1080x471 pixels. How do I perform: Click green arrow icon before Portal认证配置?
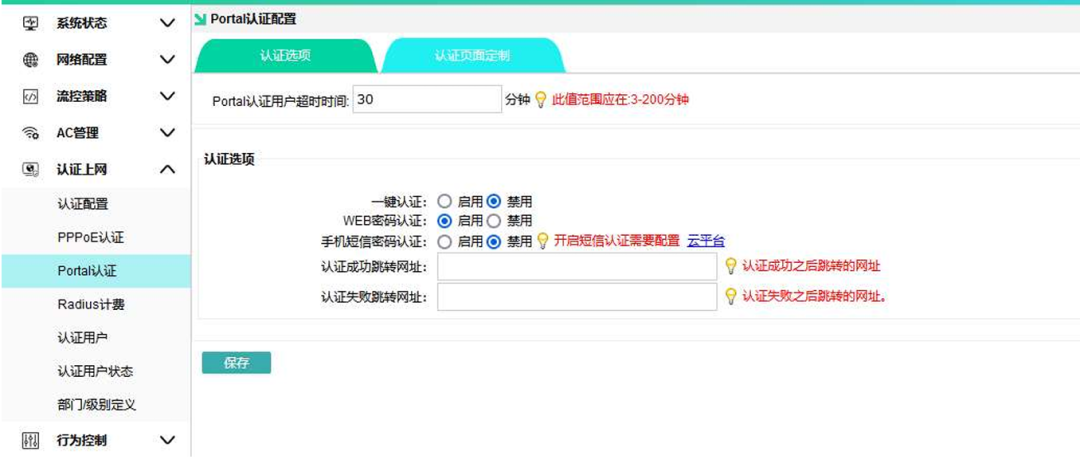pos(200,20)
